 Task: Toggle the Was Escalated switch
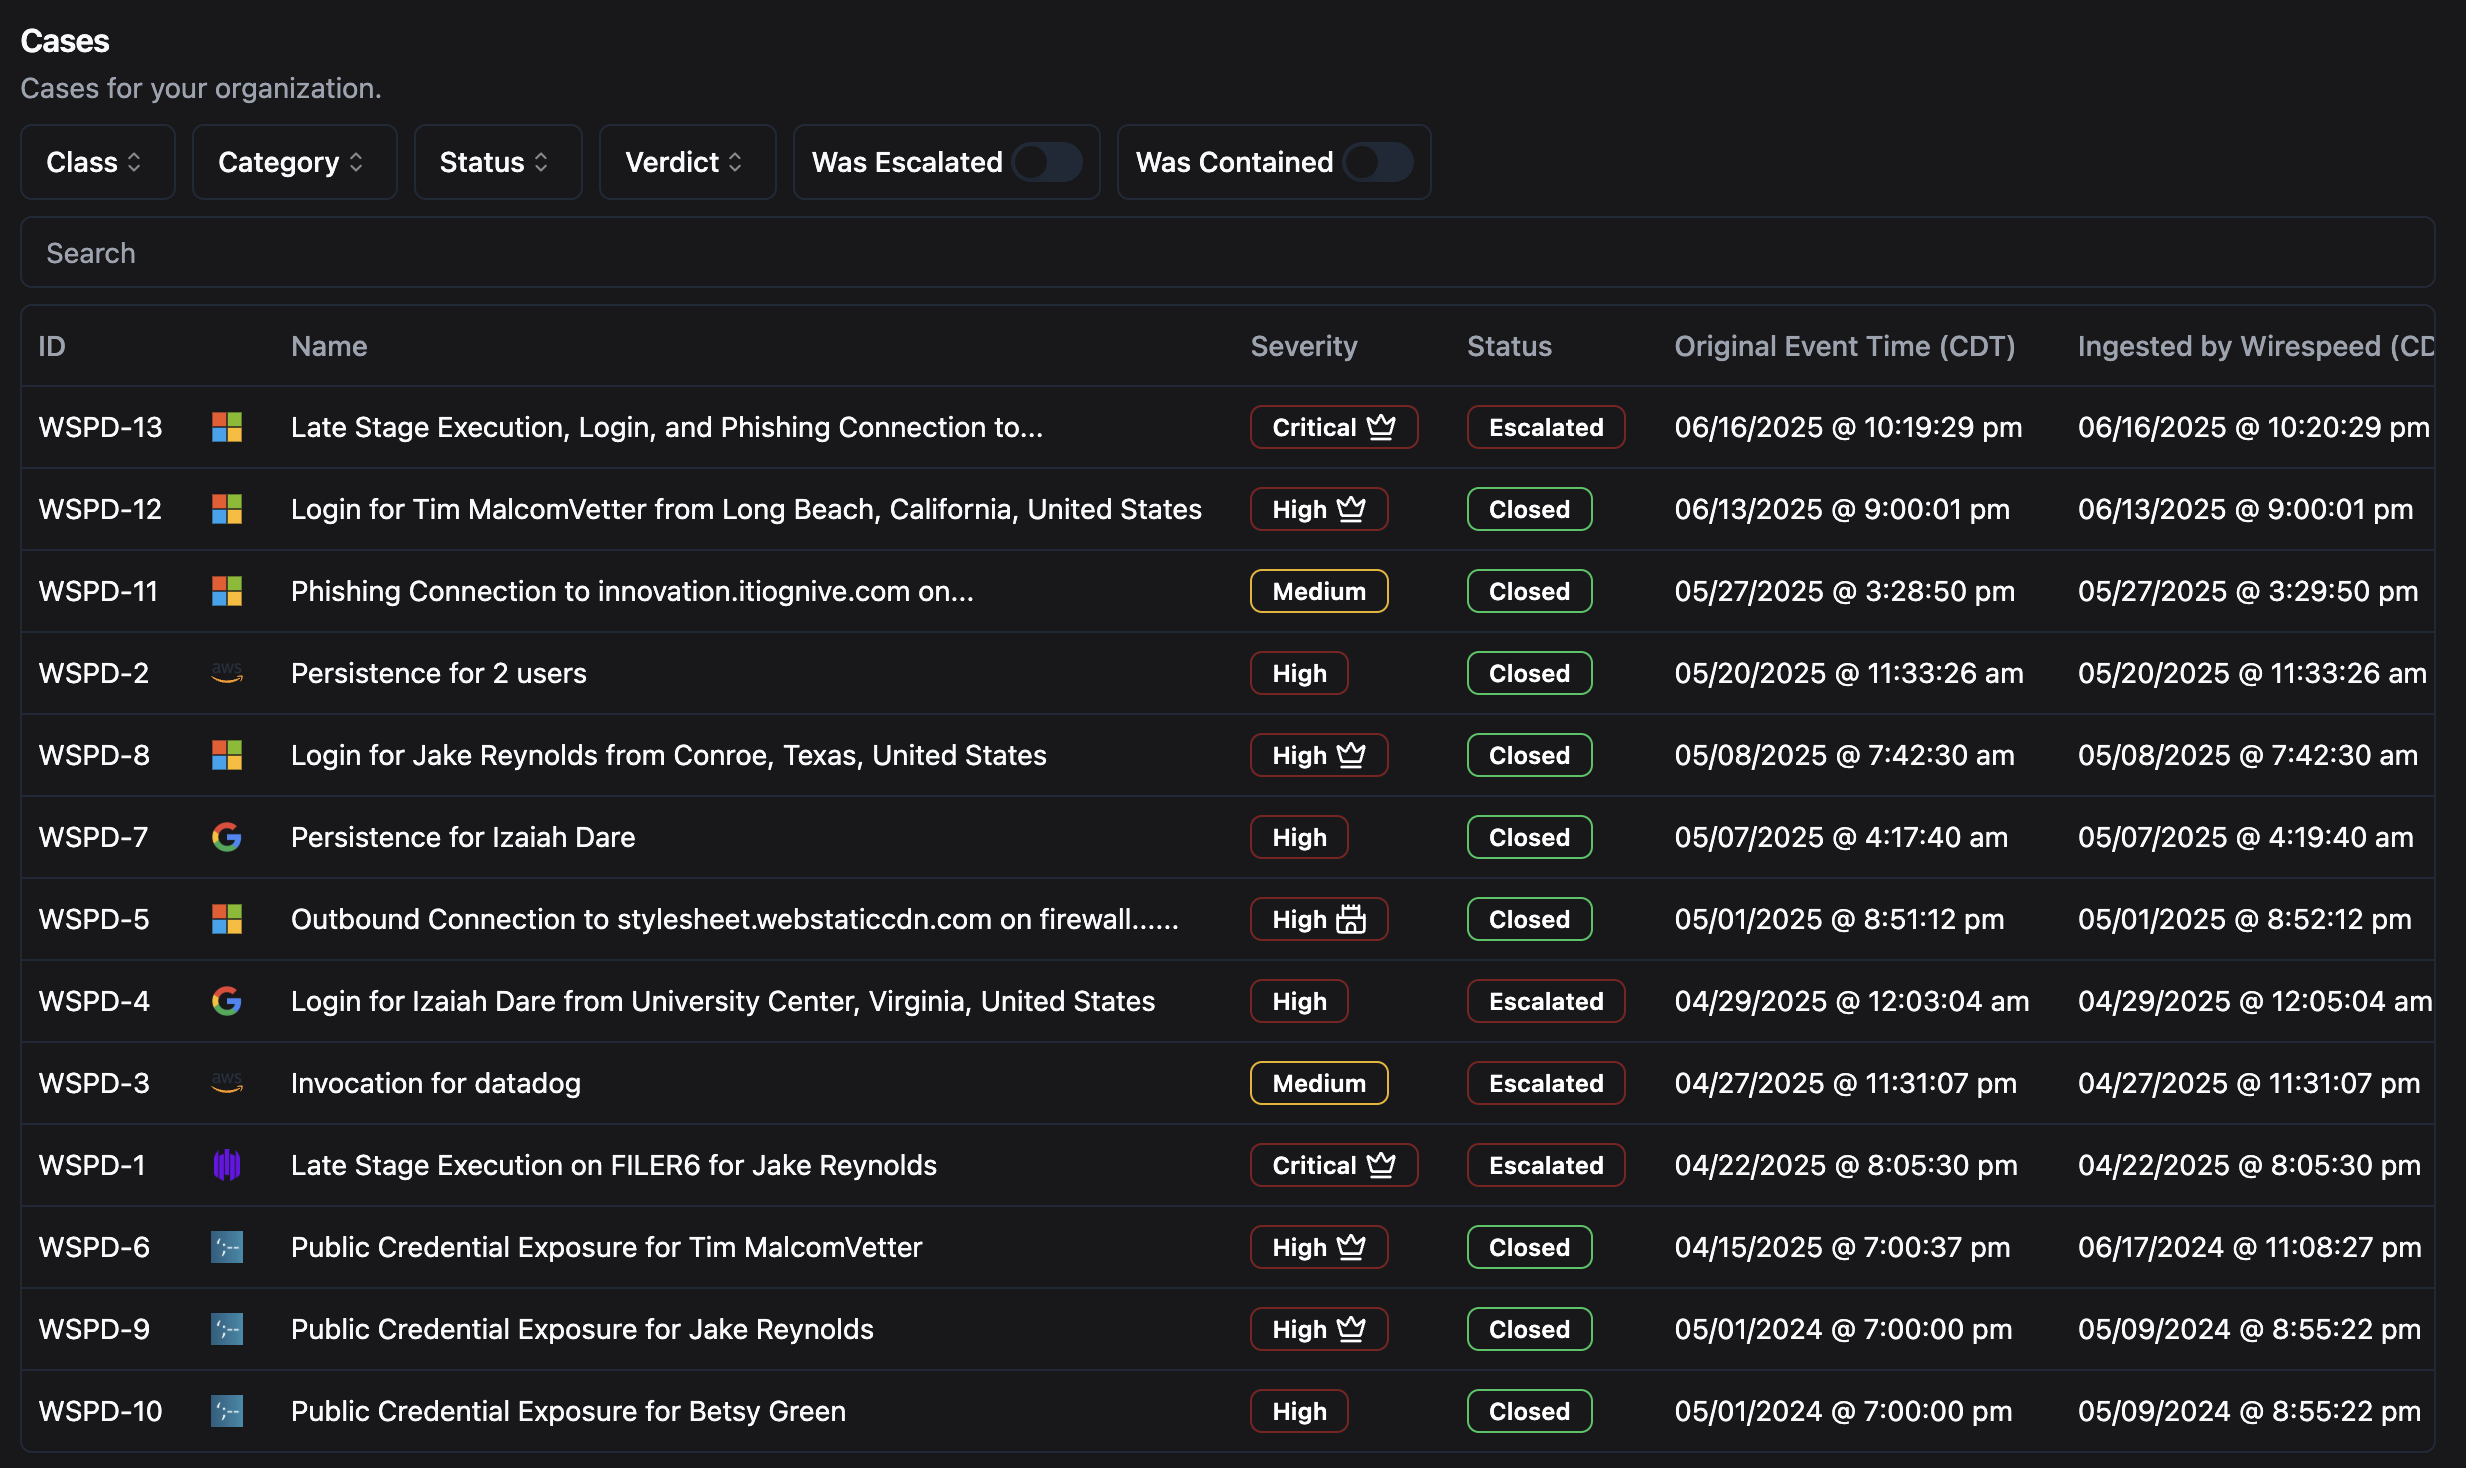pos(1047,162)
